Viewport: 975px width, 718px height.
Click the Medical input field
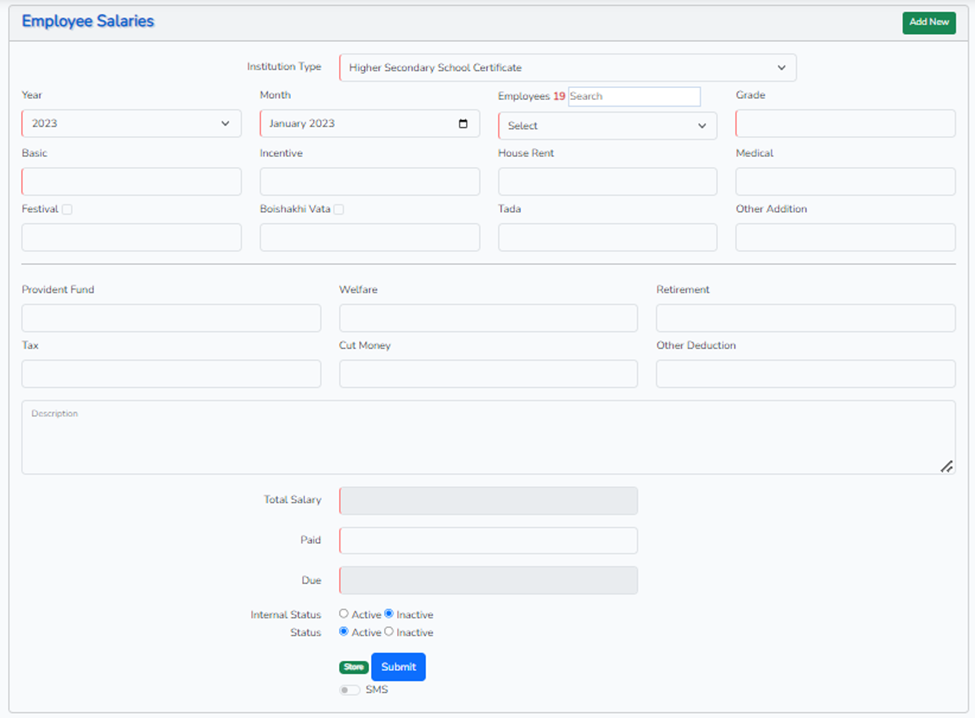coord(846,182)
